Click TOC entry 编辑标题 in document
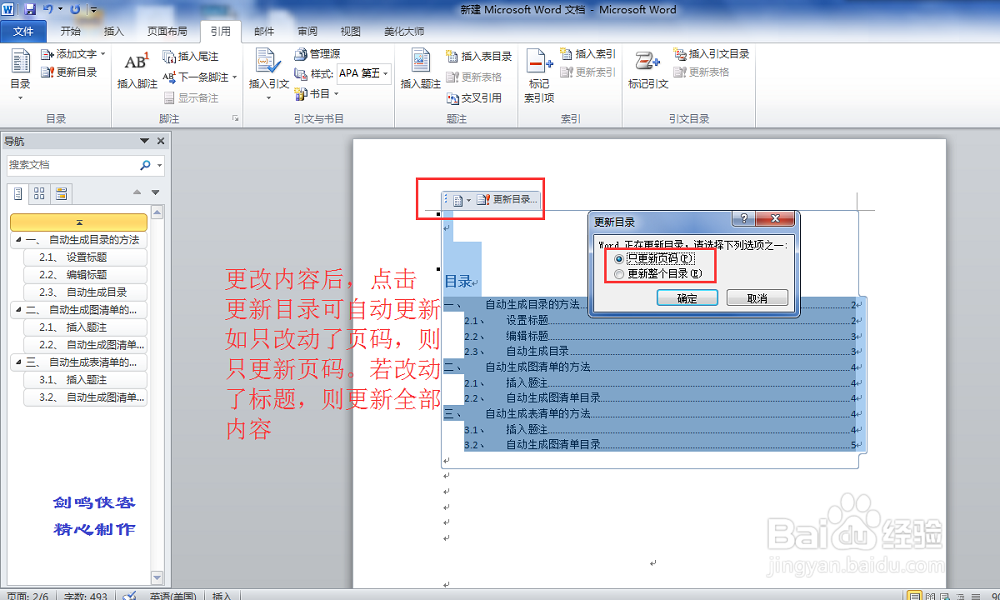Screen dimensions: 1000x600 [527, 336]
